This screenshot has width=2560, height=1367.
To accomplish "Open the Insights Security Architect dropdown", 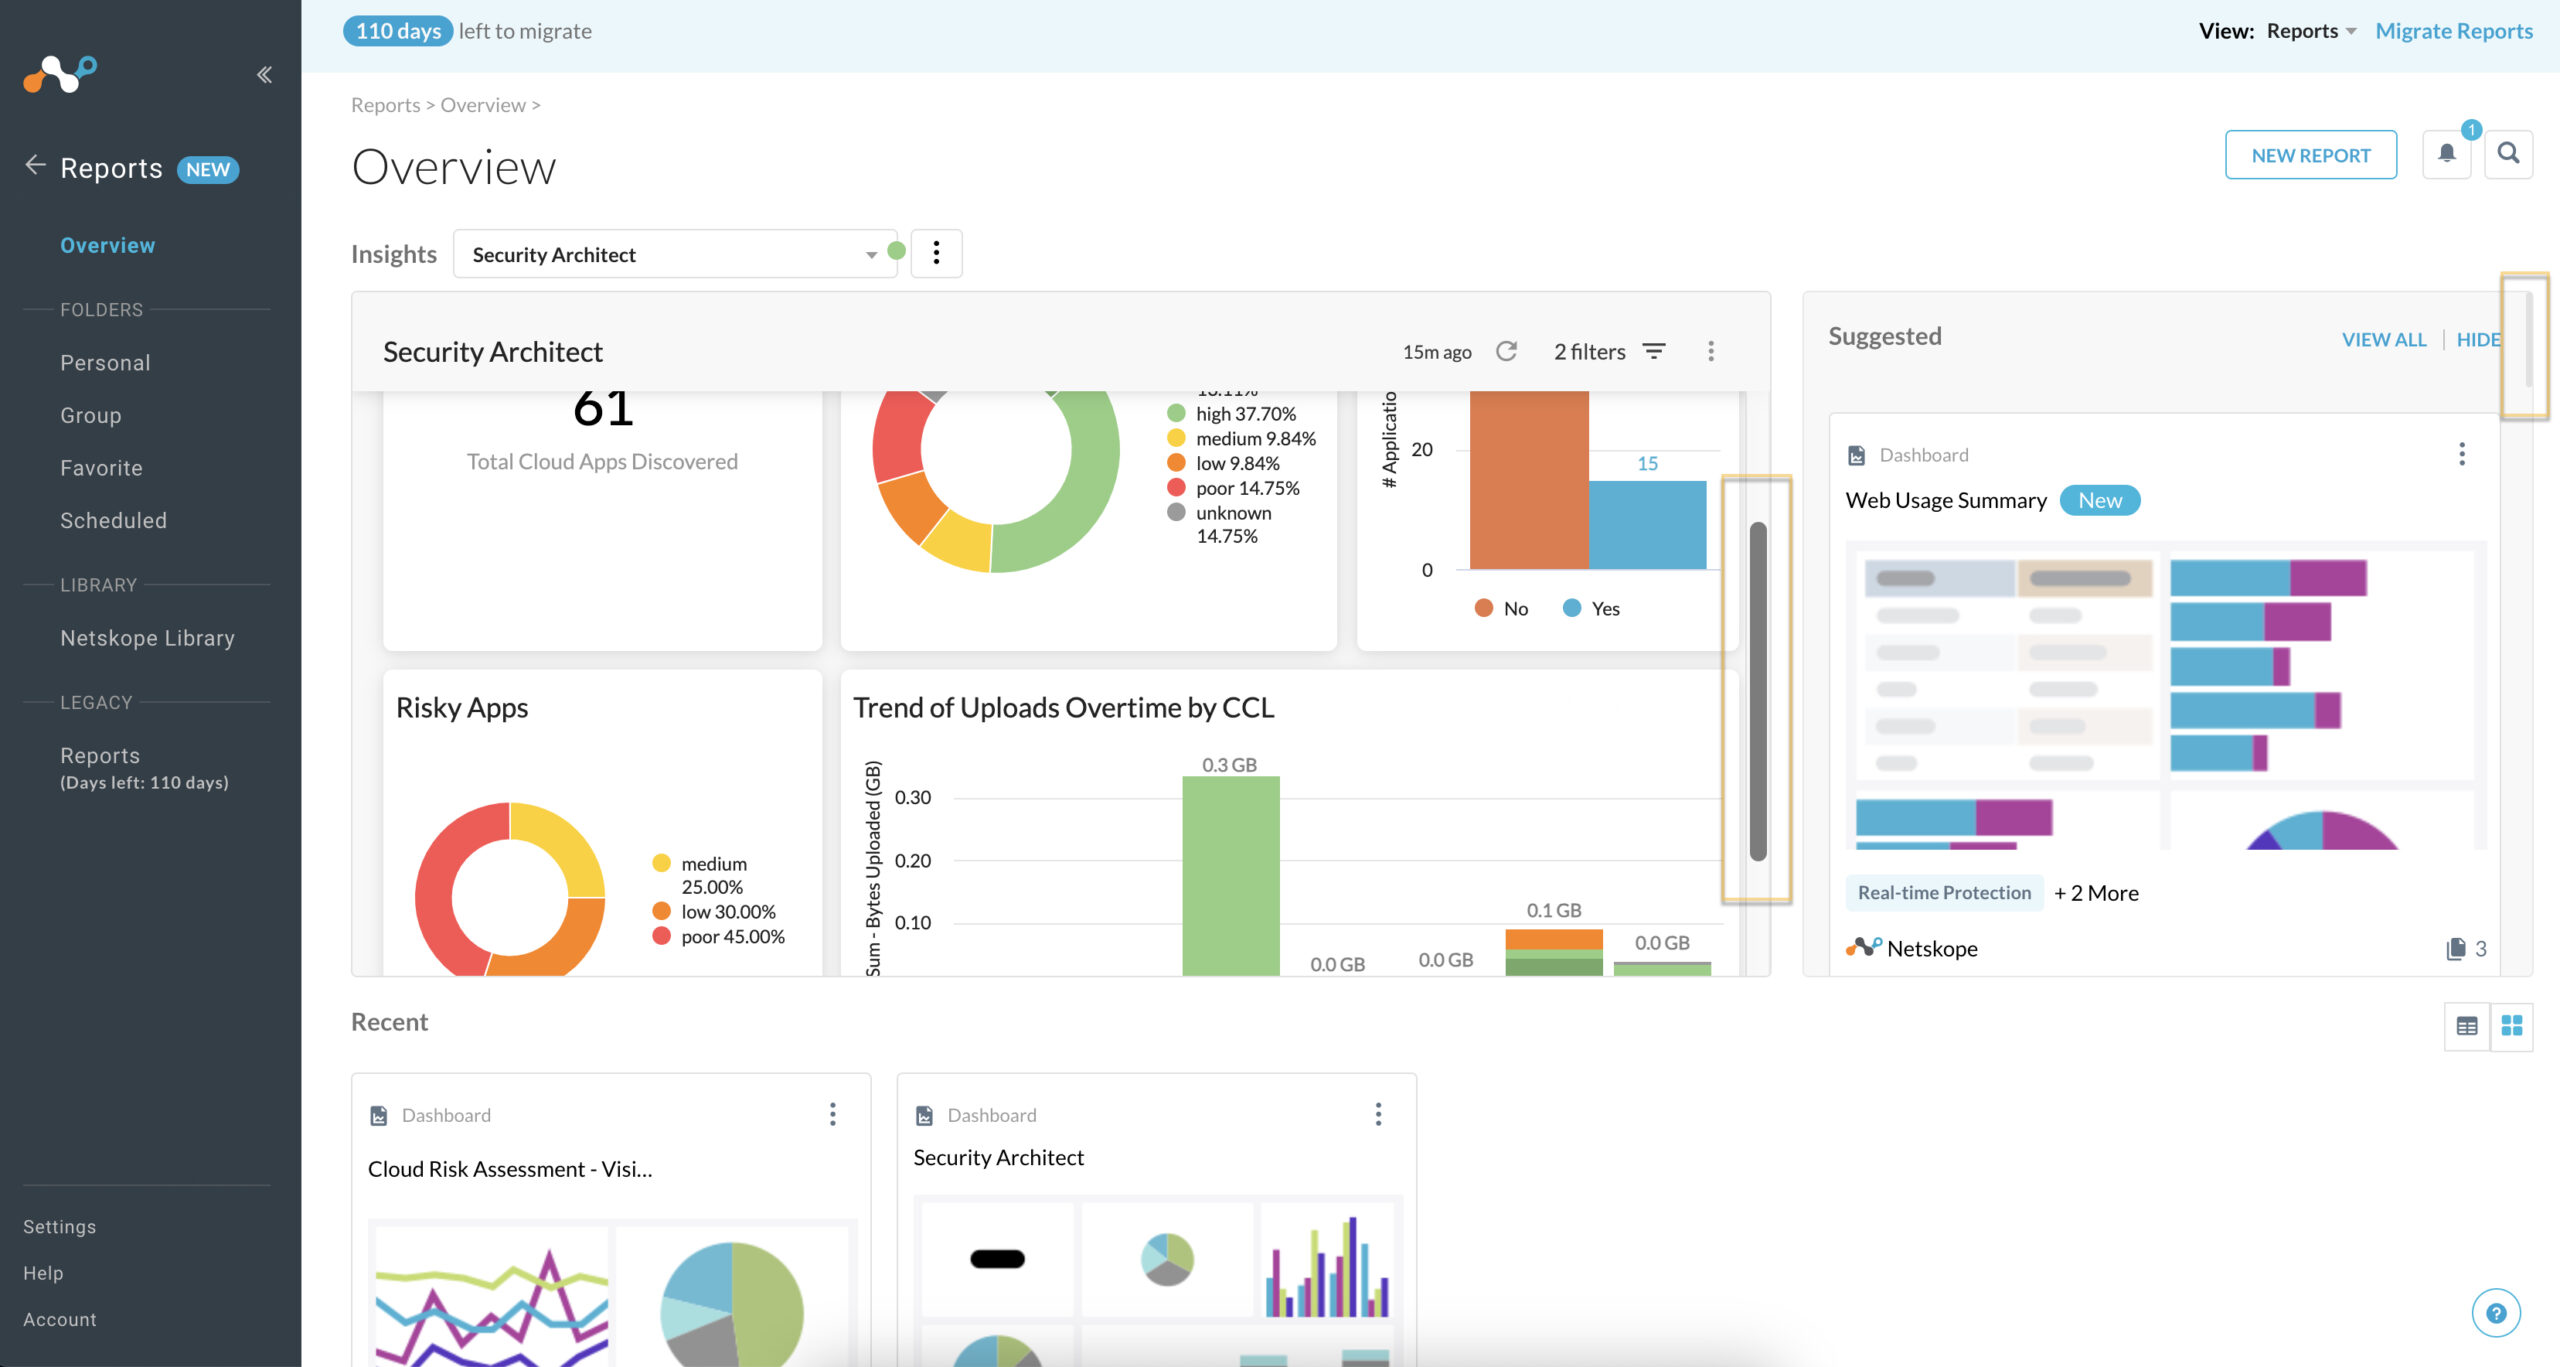I will coord(675,254).
